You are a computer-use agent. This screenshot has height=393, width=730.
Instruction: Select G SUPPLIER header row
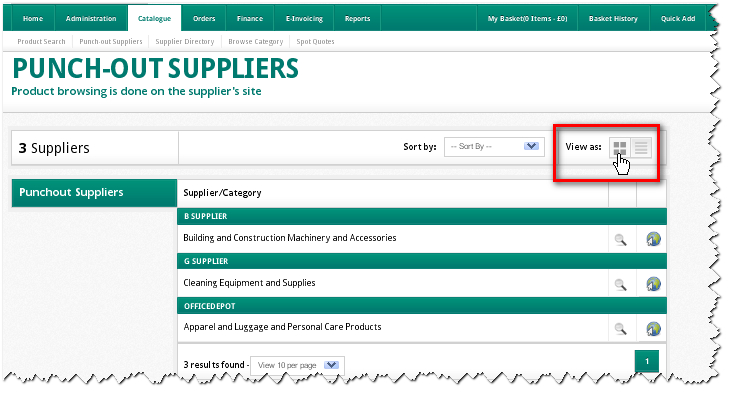coord(422,261)
